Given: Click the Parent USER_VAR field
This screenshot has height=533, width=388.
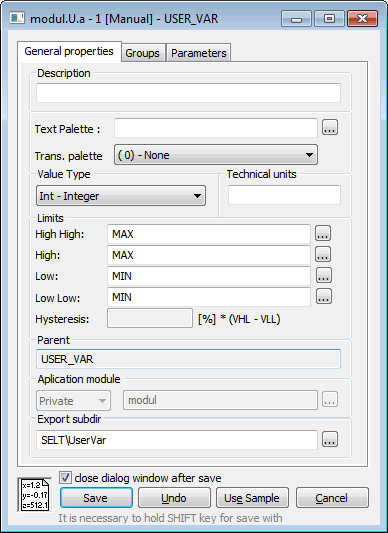Looking at the screenshot, I should click(188, 359).
